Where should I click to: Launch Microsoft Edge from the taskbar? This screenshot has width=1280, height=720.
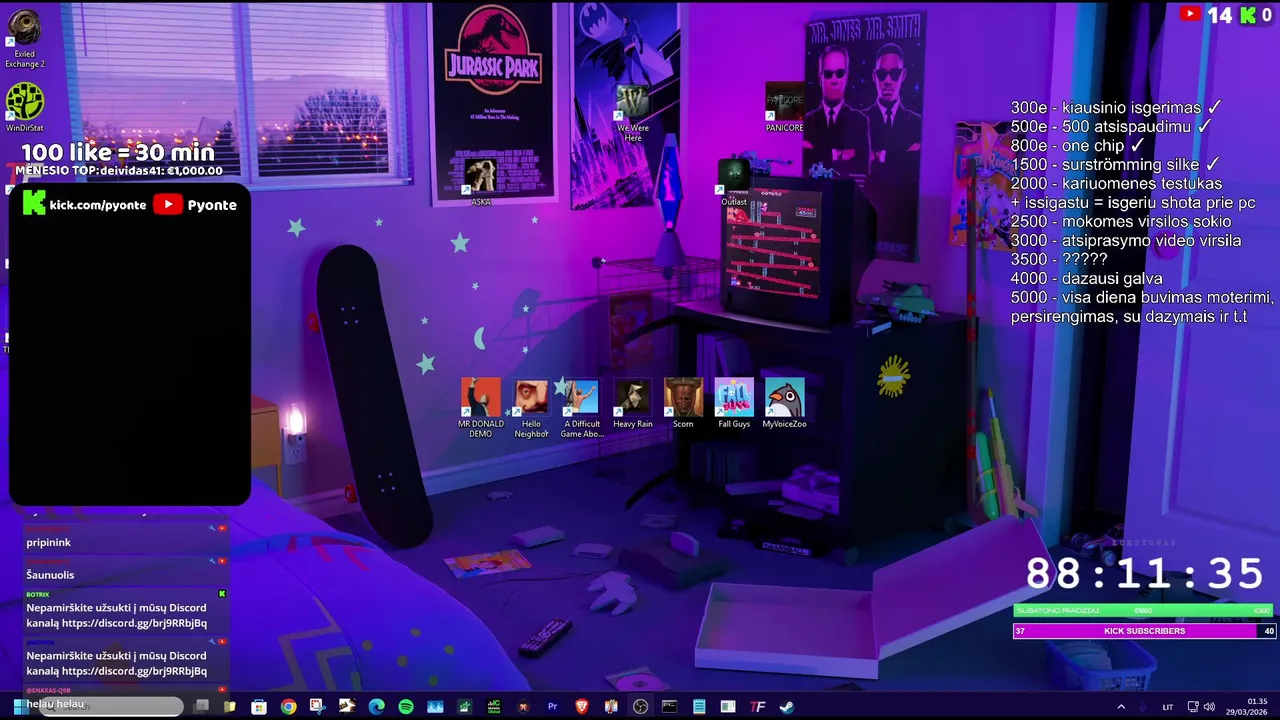376,706
